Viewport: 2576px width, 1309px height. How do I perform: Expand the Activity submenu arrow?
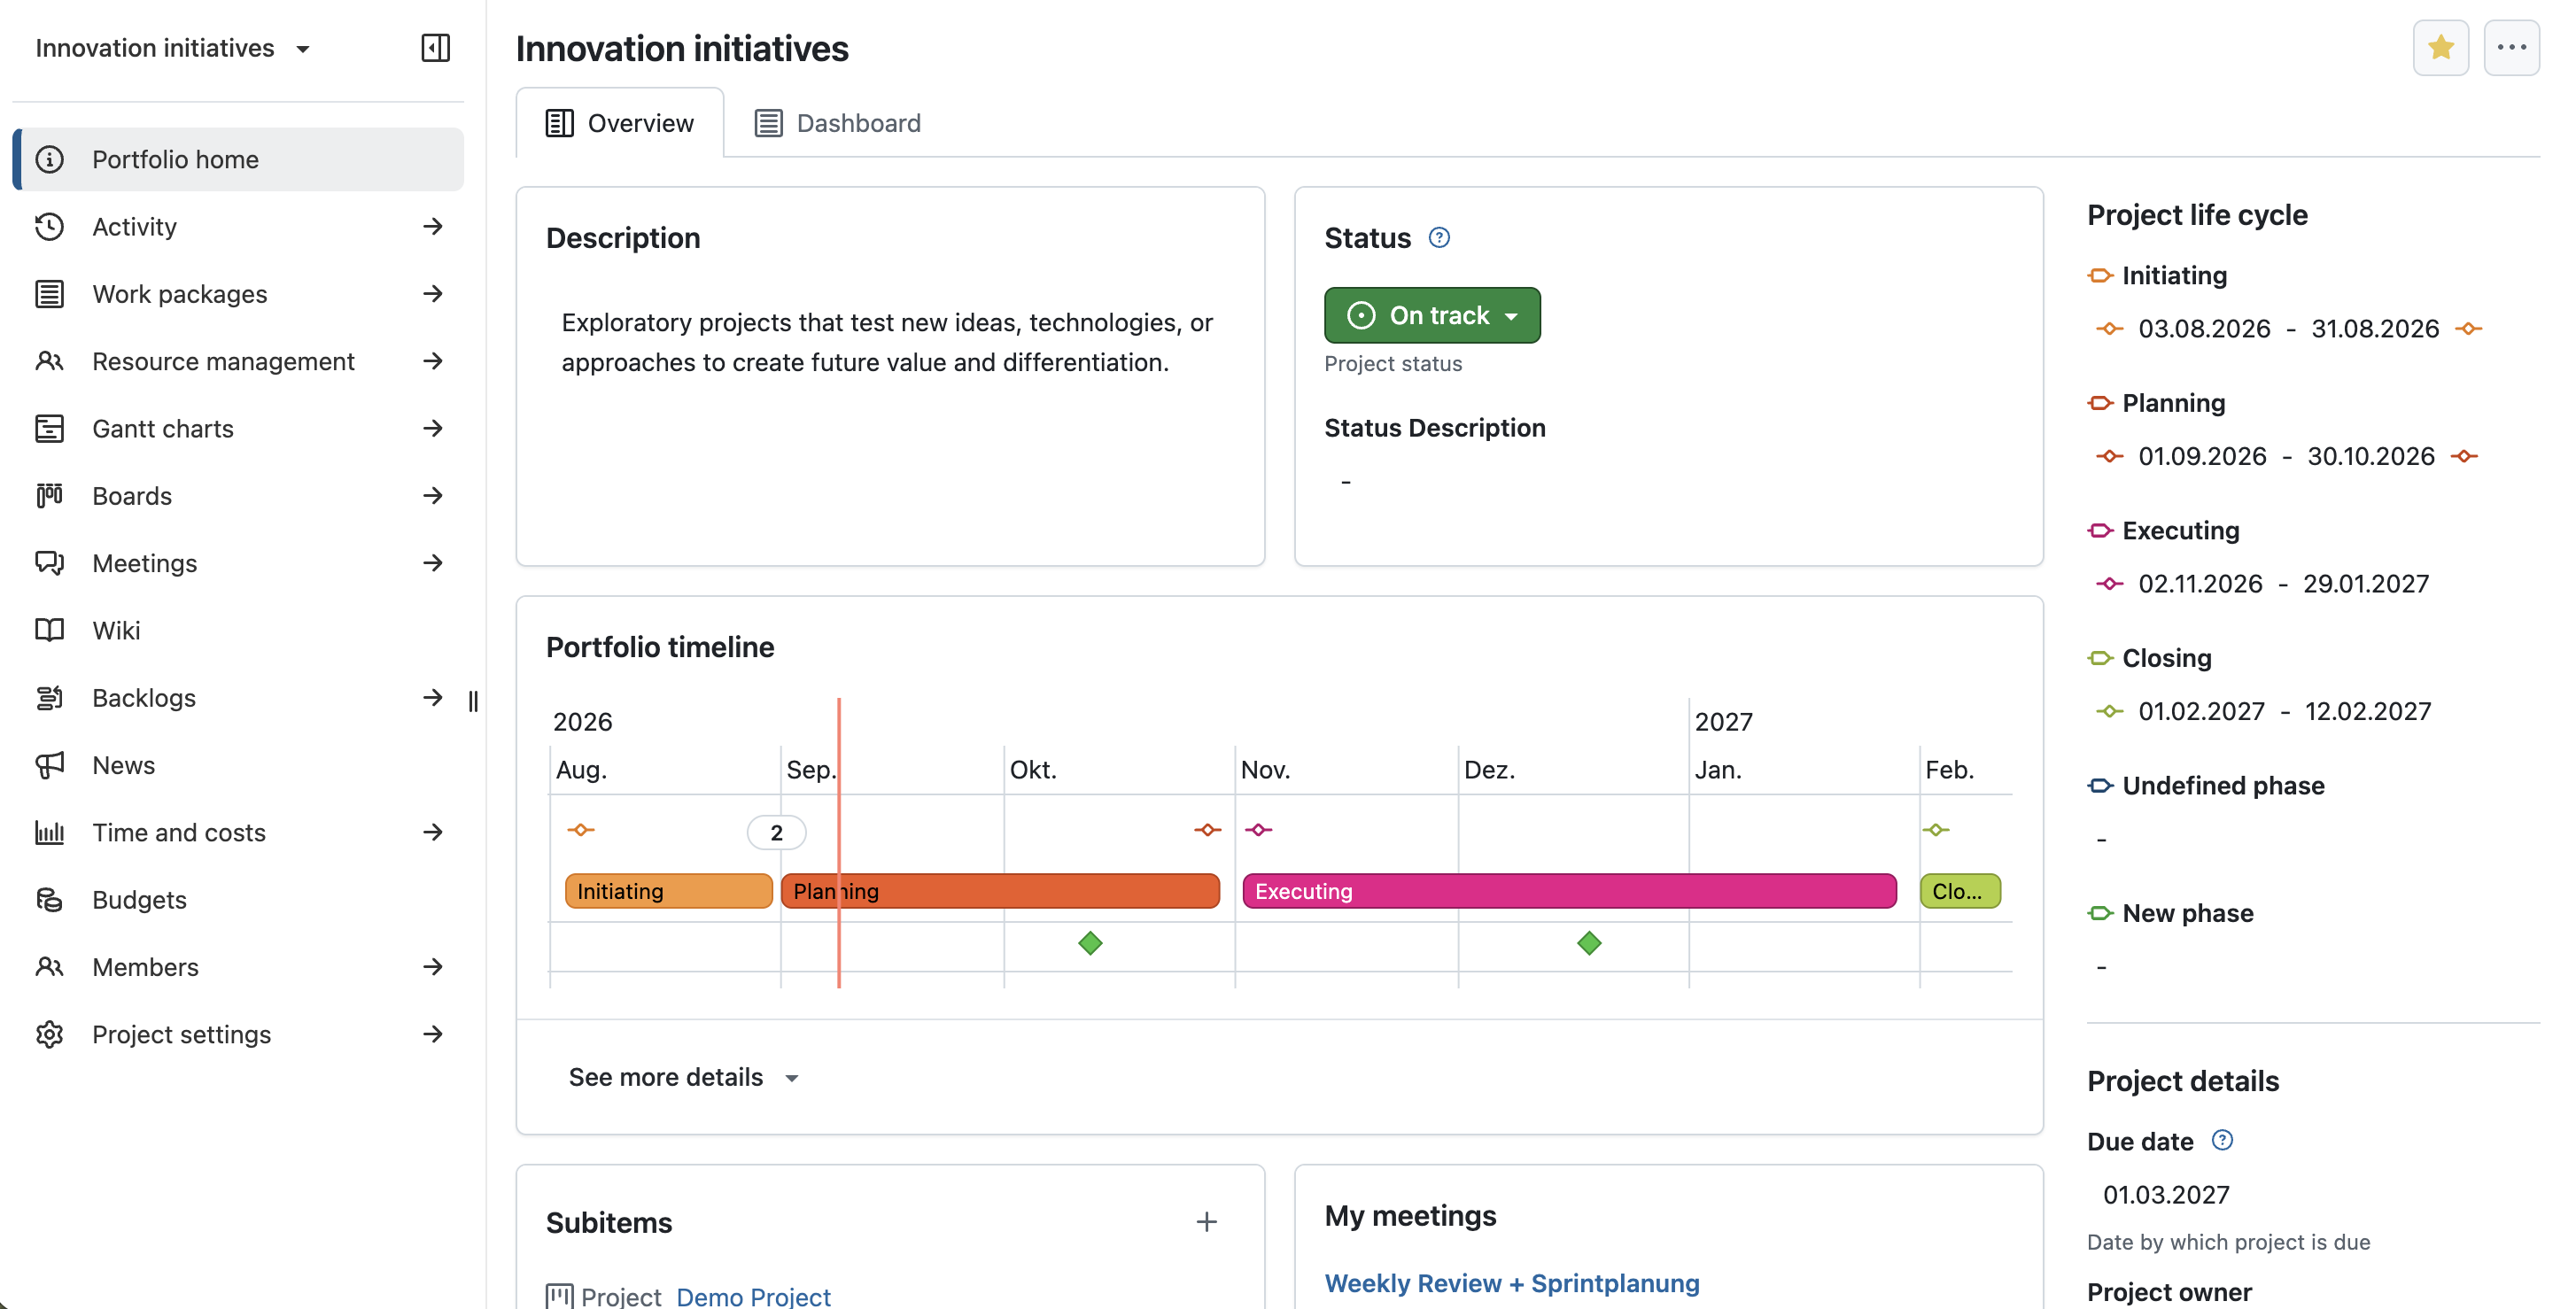[432, 227]
